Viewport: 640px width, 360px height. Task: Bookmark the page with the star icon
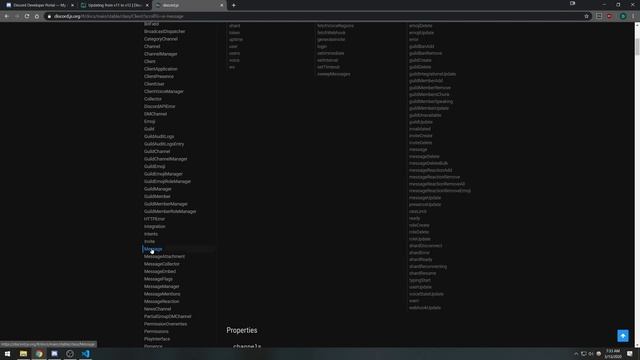pyautogui.click(x=587, y=16)
